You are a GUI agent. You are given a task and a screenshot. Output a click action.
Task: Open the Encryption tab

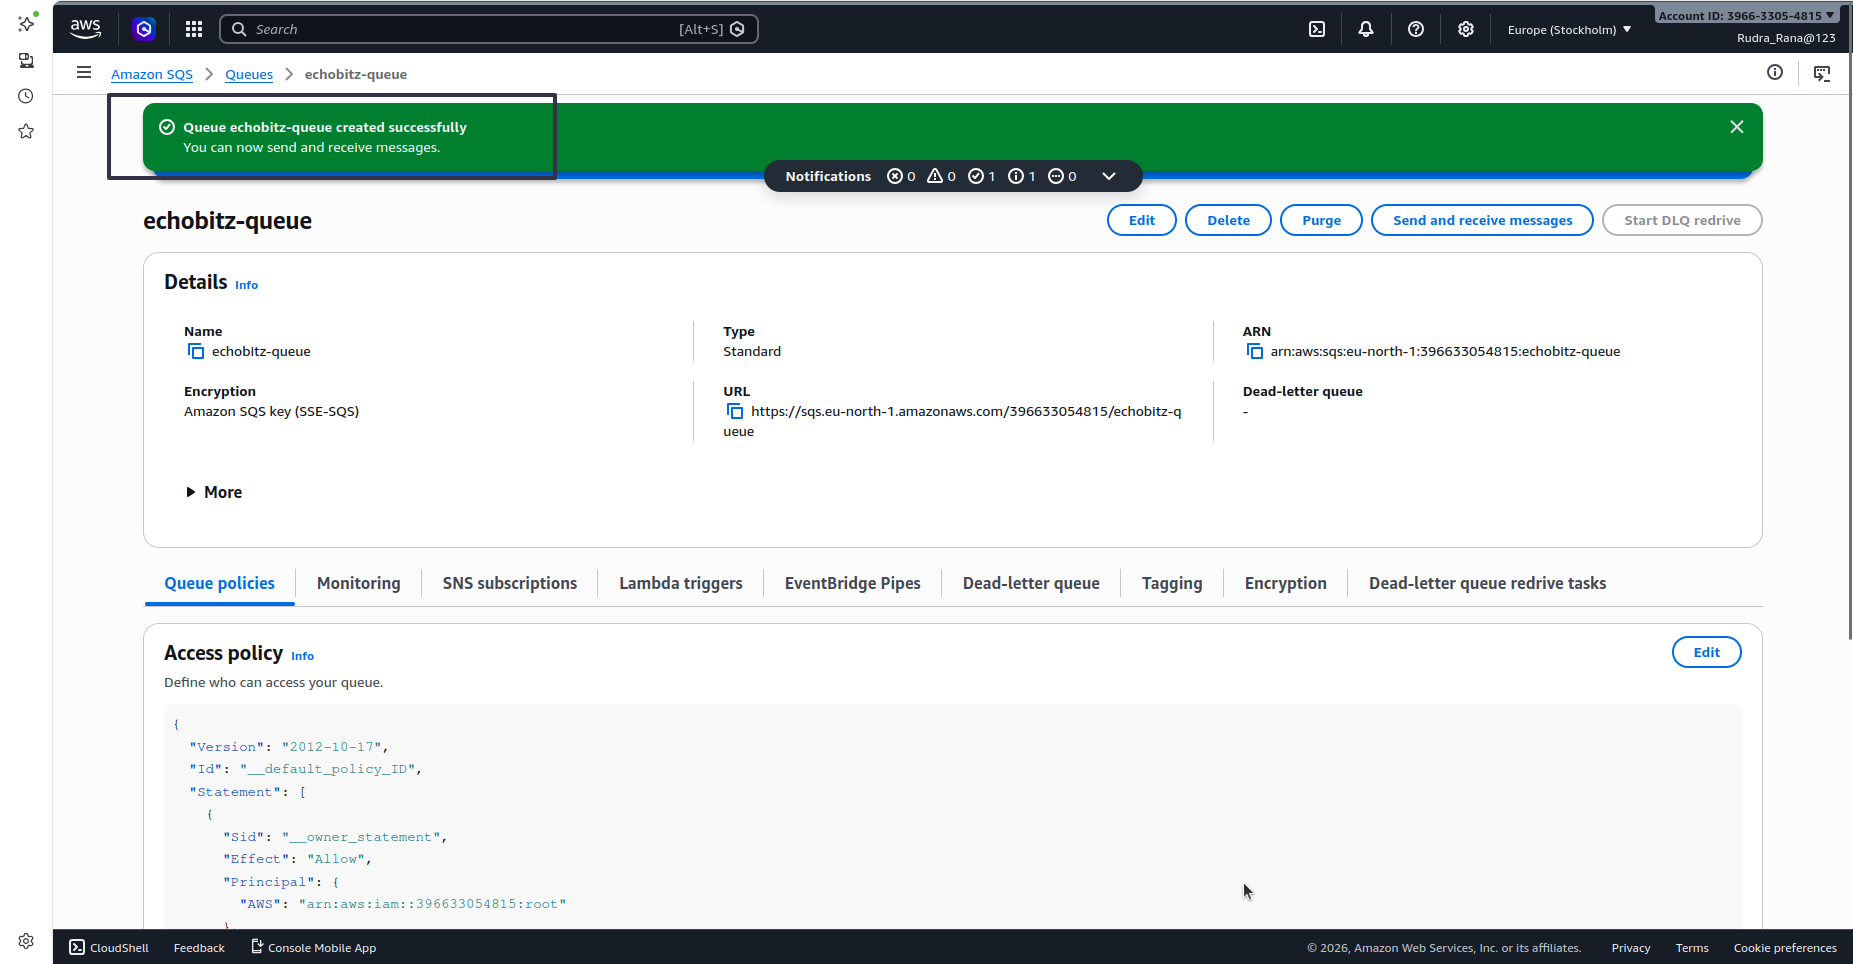1286,583
